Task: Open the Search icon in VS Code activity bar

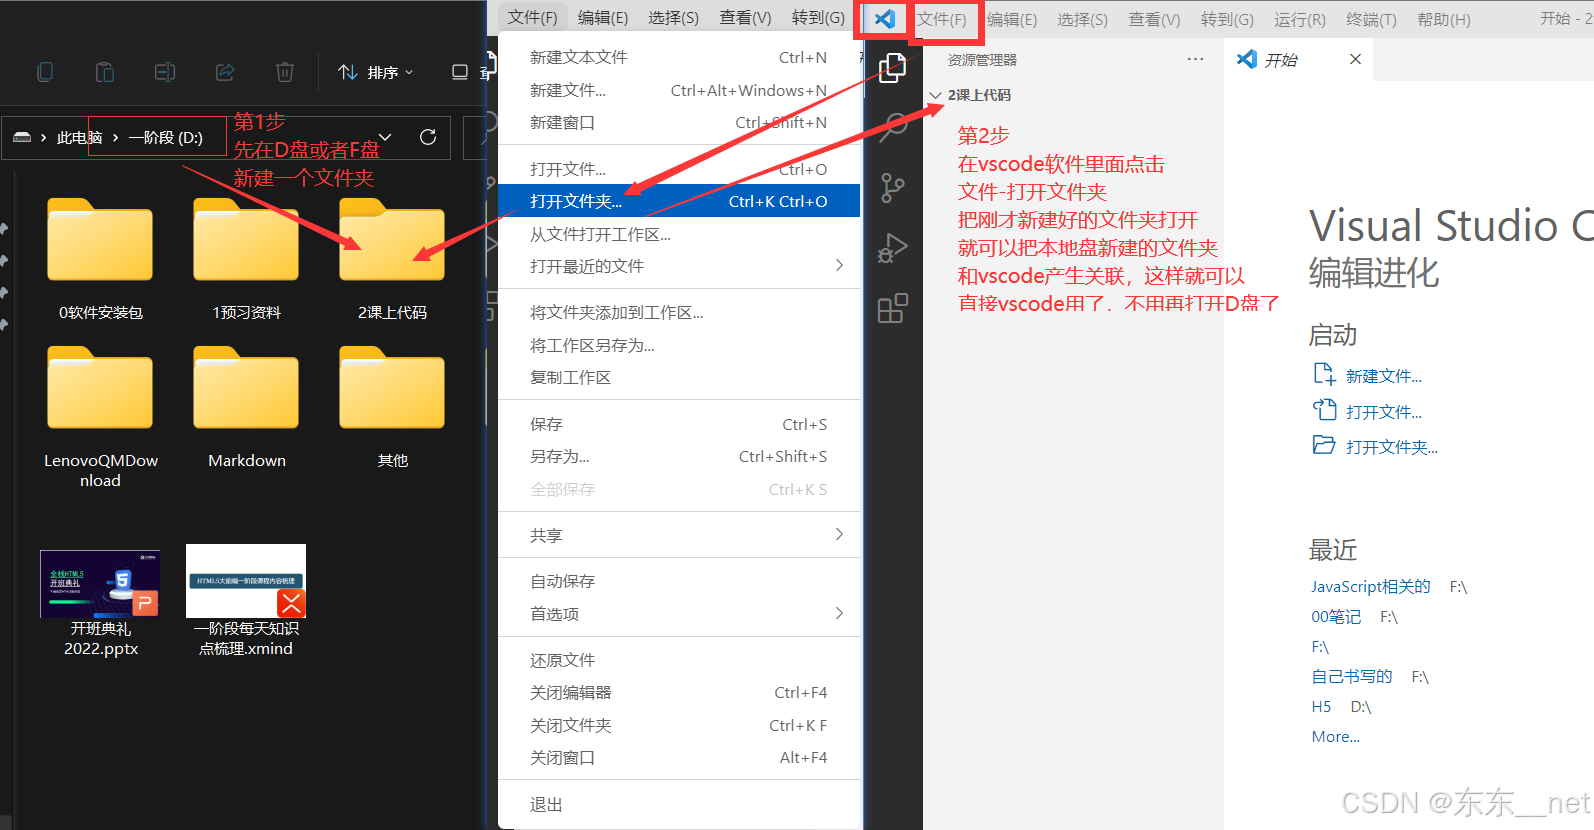Action: click(x=892, y=128)
